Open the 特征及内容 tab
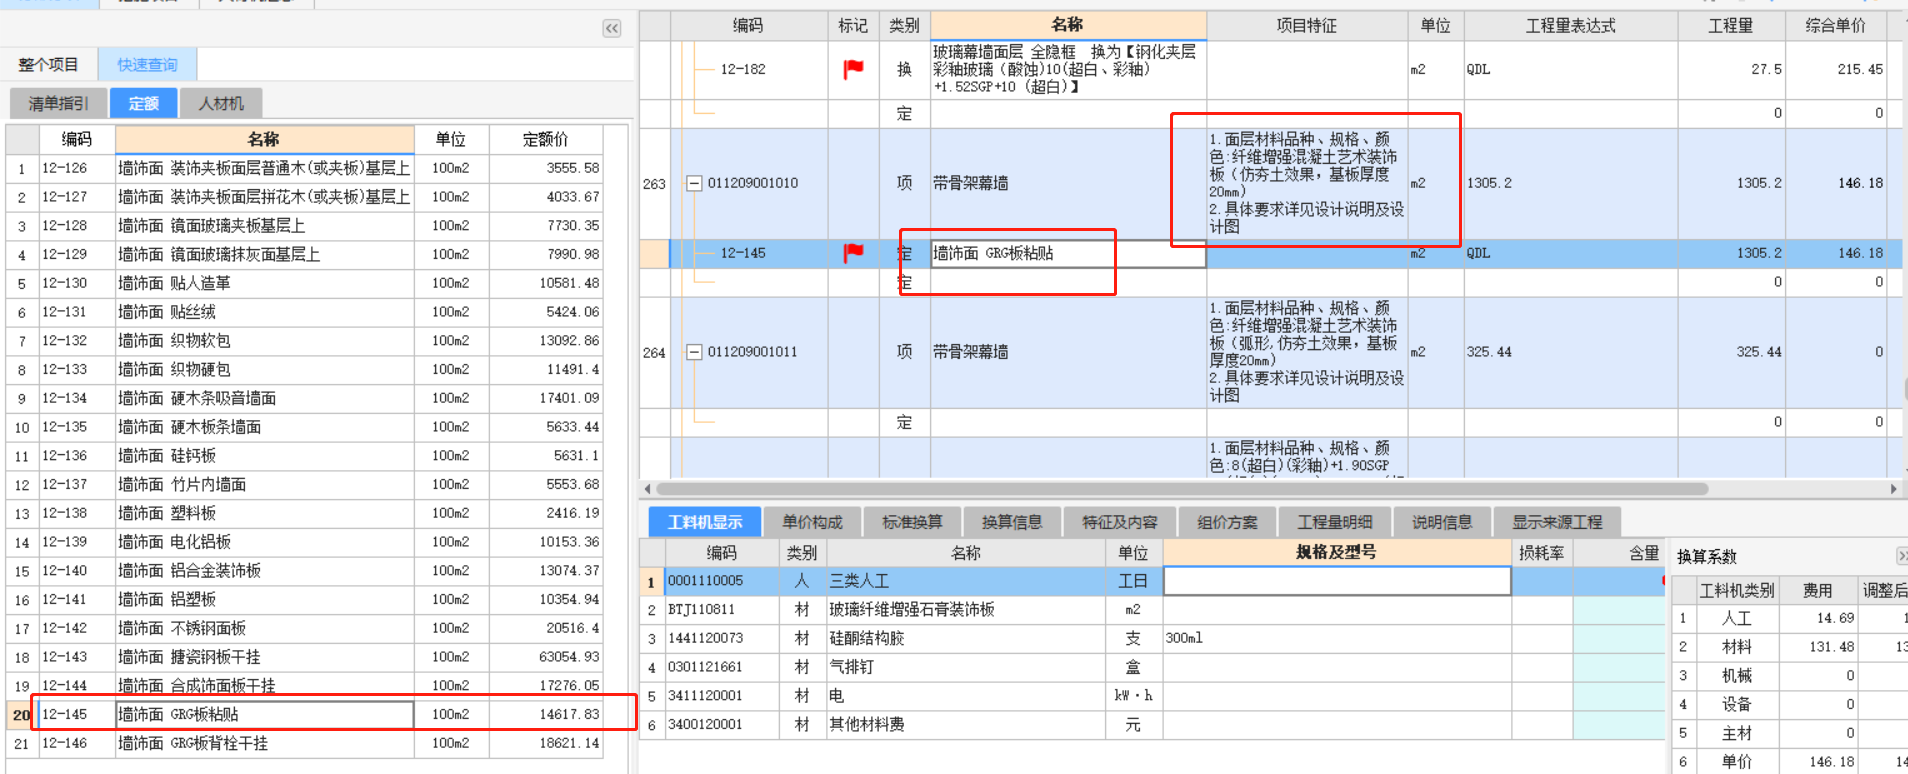 [x=1120, y=522]
